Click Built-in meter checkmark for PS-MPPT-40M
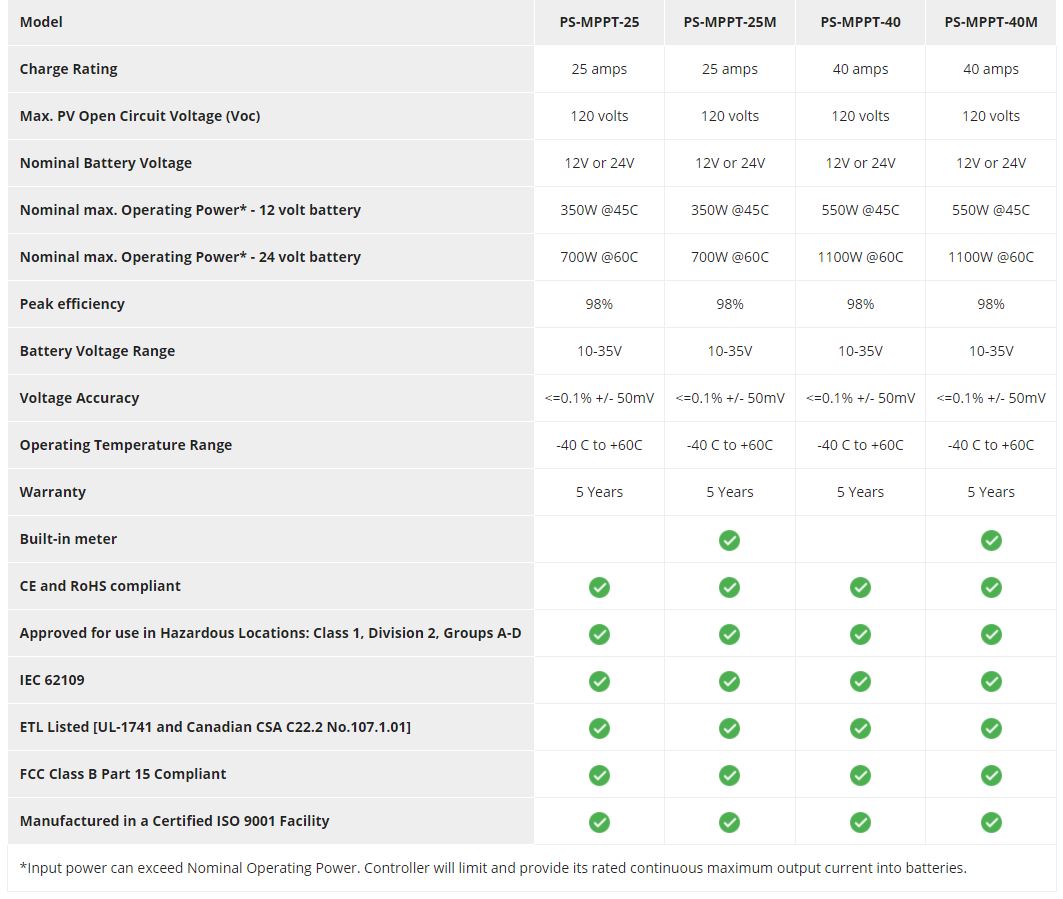This screenshot has width=1063, height=899. pyautogui.click(x=991, y=540)
